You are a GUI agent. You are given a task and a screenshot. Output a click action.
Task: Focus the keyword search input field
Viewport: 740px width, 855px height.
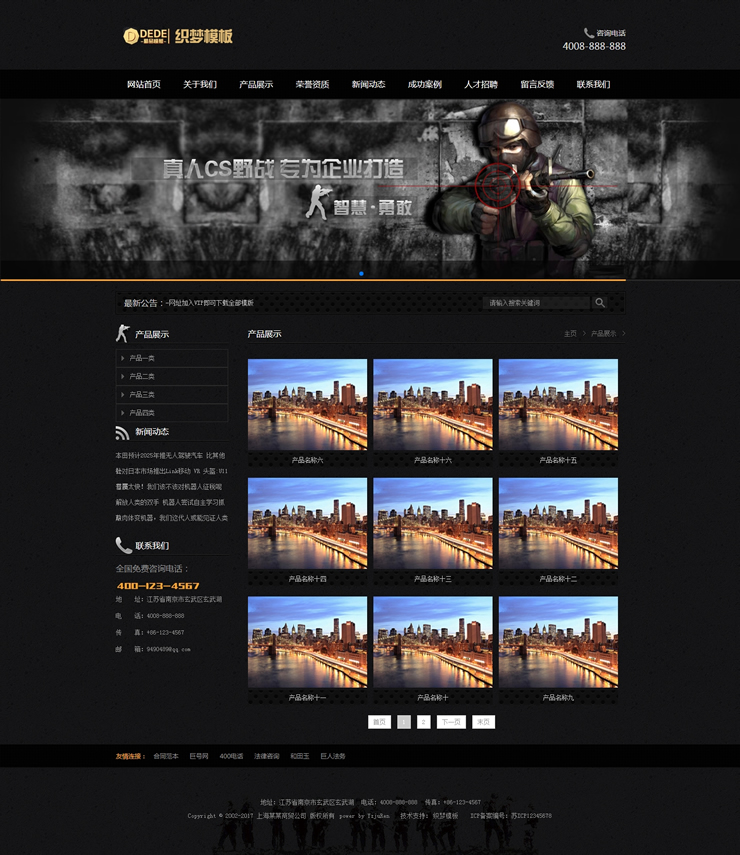(535, 303)
